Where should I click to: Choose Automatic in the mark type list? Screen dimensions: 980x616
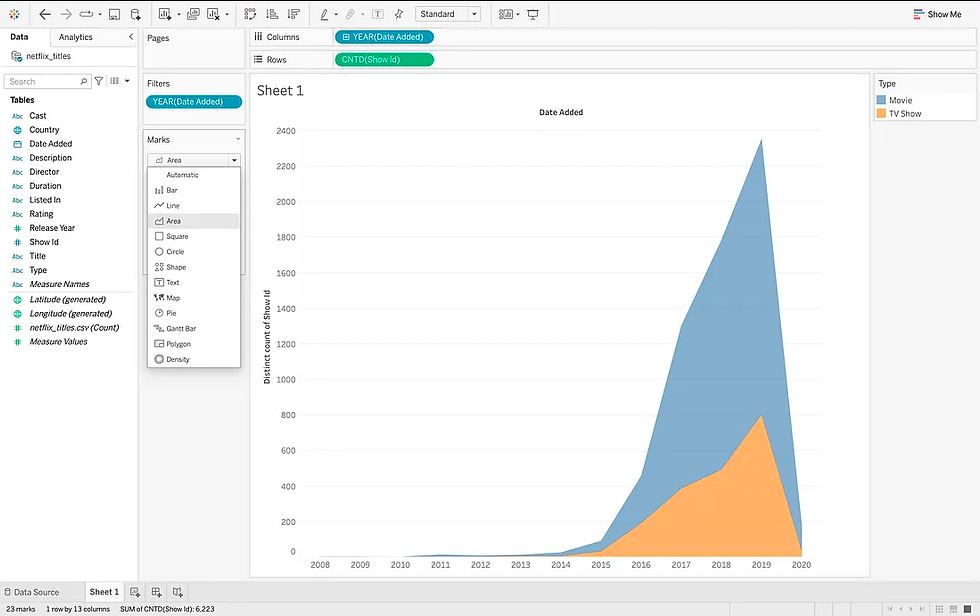pyautogui.click(x=194, y=175)
